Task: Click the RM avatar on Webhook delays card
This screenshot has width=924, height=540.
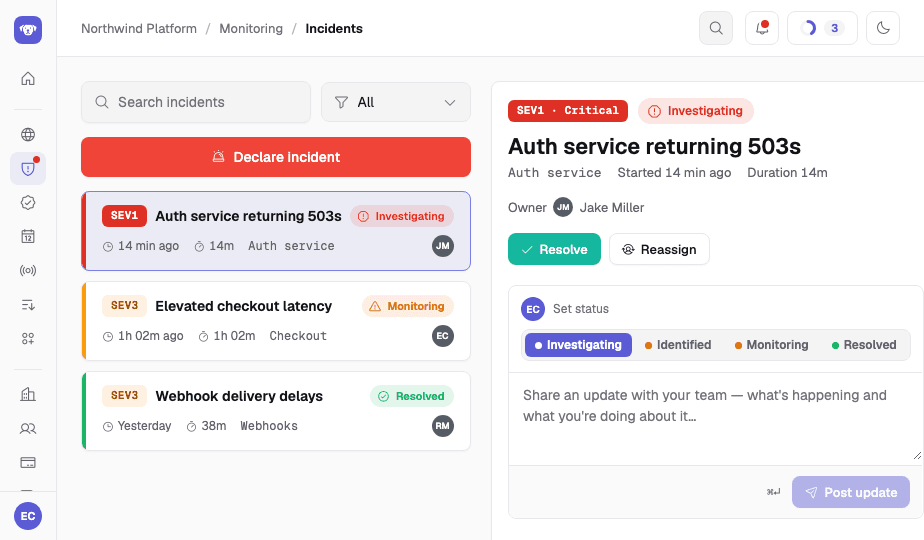Action: click(x=443, y=426)
